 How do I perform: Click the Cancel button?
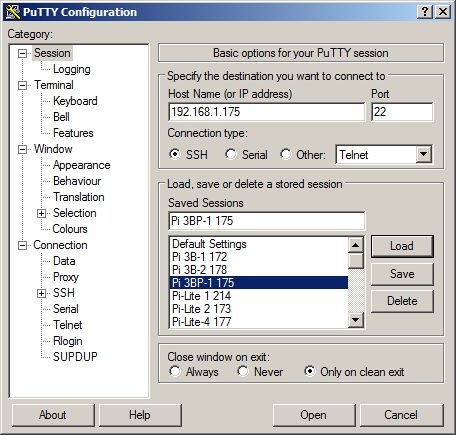coord(401,415)
